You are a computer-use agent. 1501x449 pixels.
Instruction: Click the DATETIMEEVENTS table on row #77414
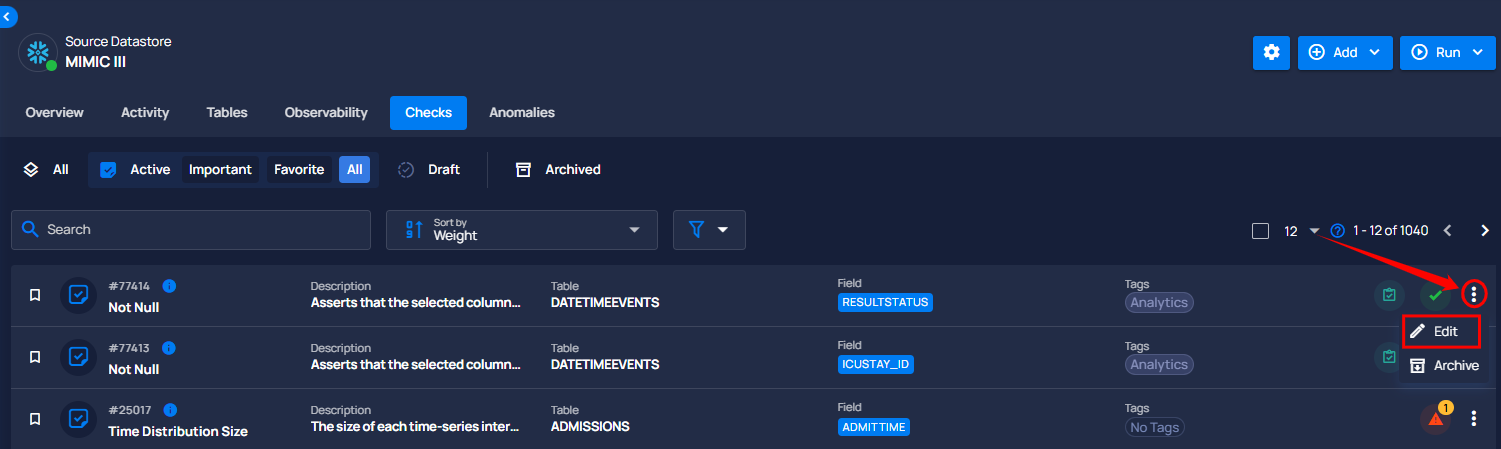coord(605,303)
